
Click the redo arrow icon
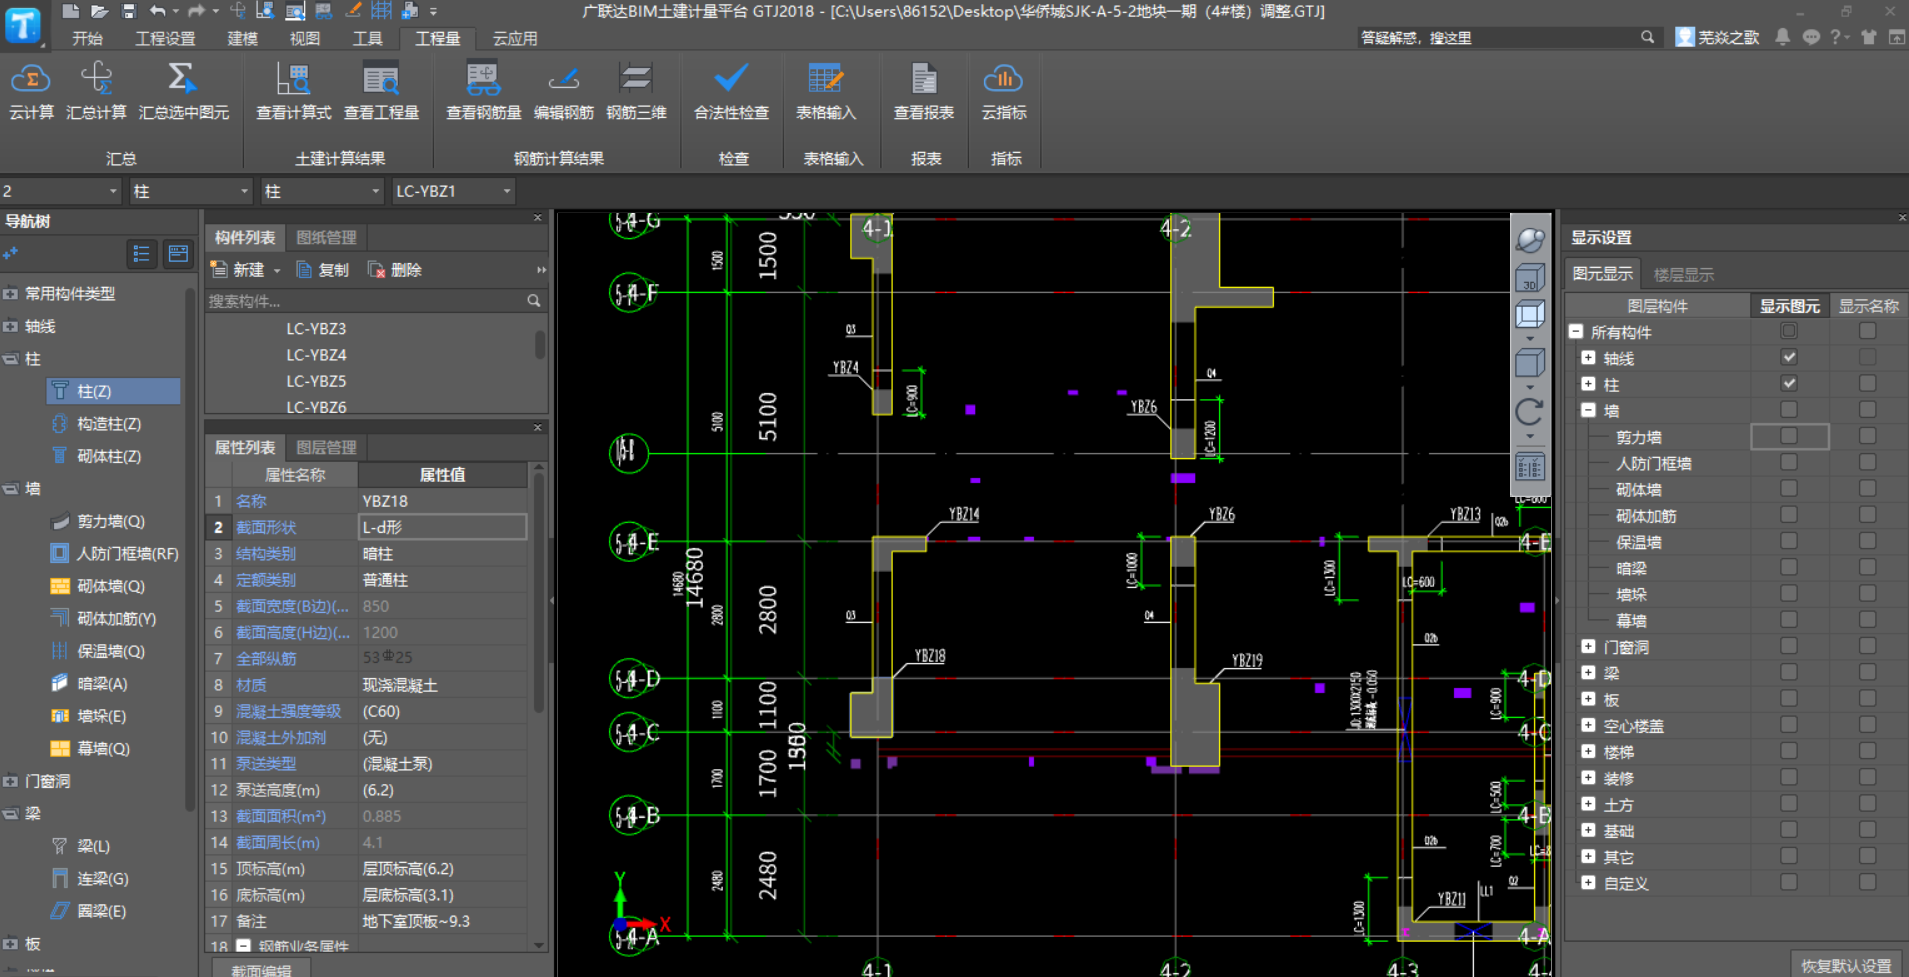coord(196,11)
